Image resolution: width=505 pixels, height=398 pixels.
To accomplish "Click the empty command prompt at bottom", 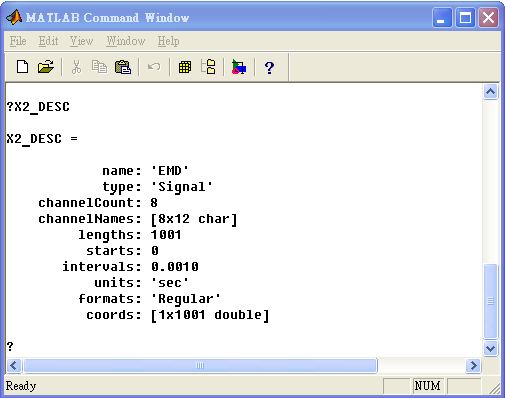I will point(10,347).
